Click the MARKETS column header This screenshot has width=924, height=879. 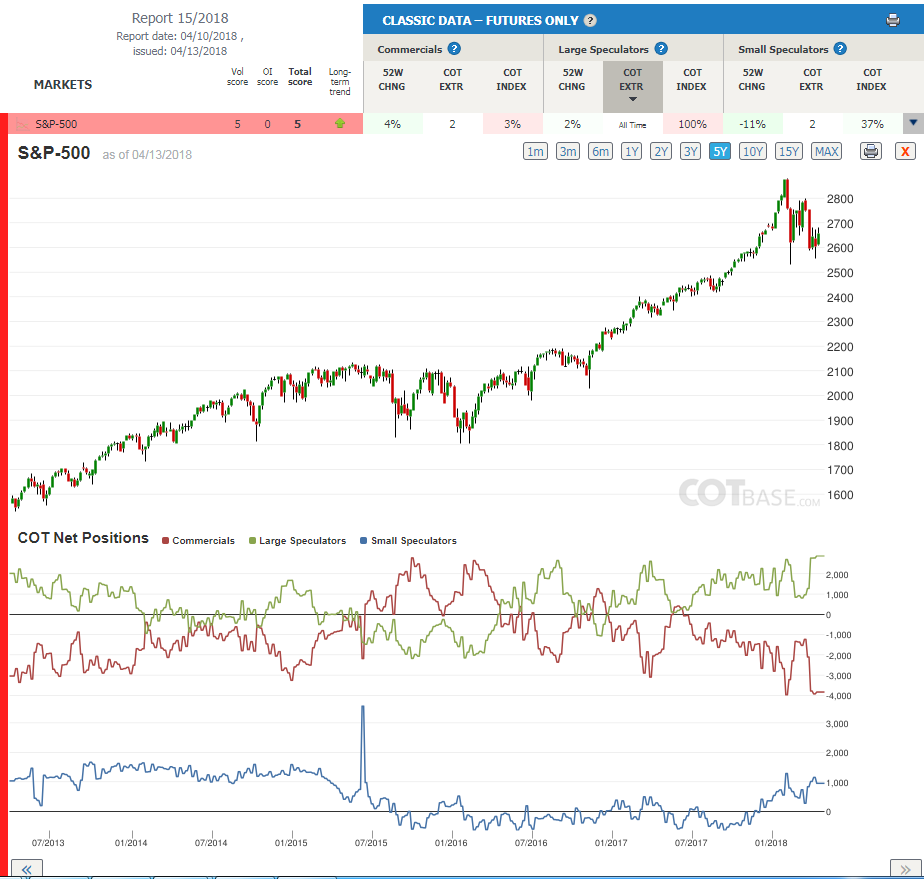tap(63, 85)
